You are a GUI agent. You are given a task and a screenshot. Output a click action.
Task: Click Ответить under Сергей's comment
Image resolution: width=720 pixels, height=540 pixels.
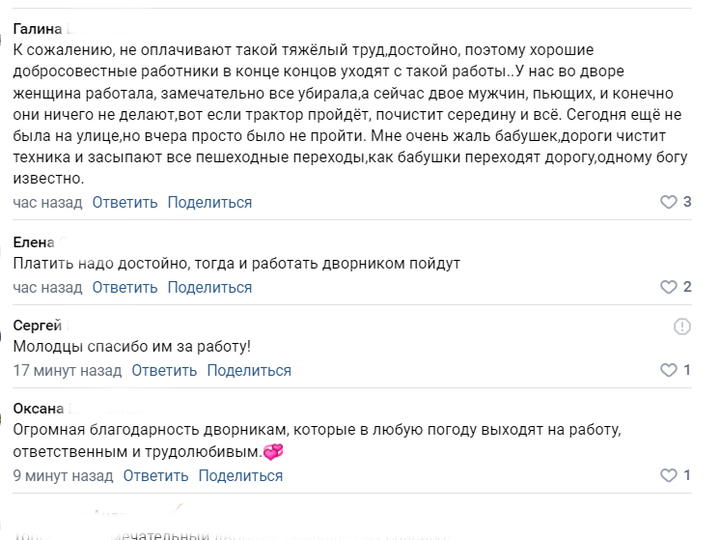tap(164, 371)
